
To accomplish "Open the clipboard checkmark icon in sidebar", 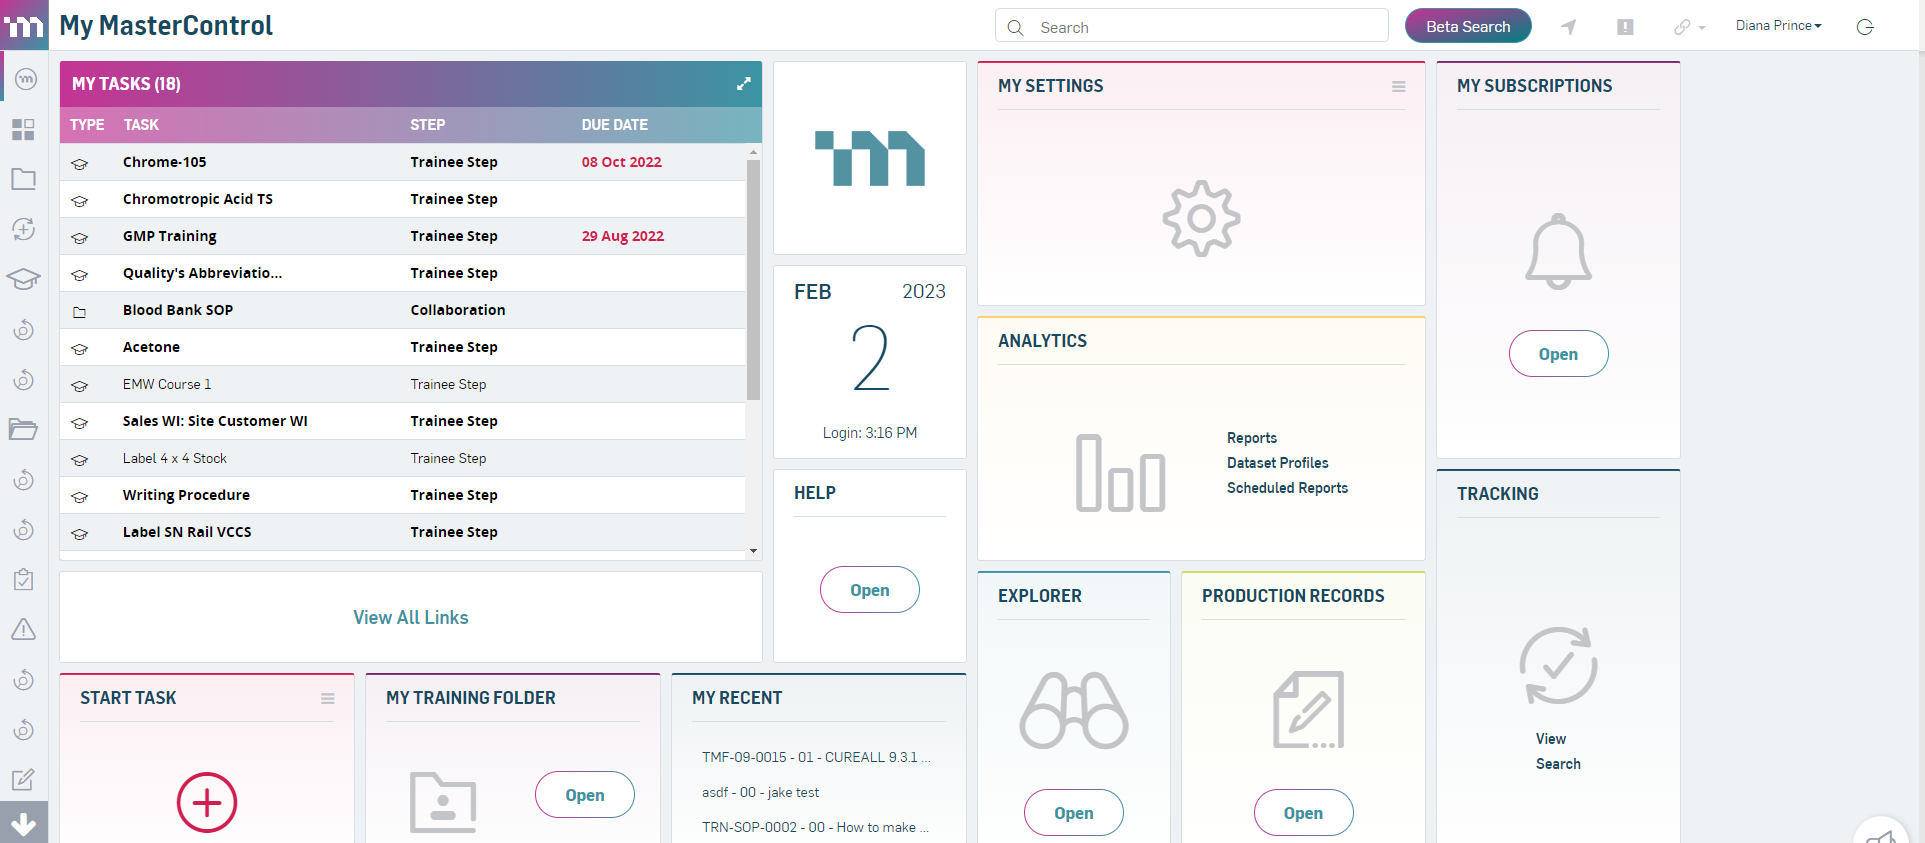I will pos(23,579).
